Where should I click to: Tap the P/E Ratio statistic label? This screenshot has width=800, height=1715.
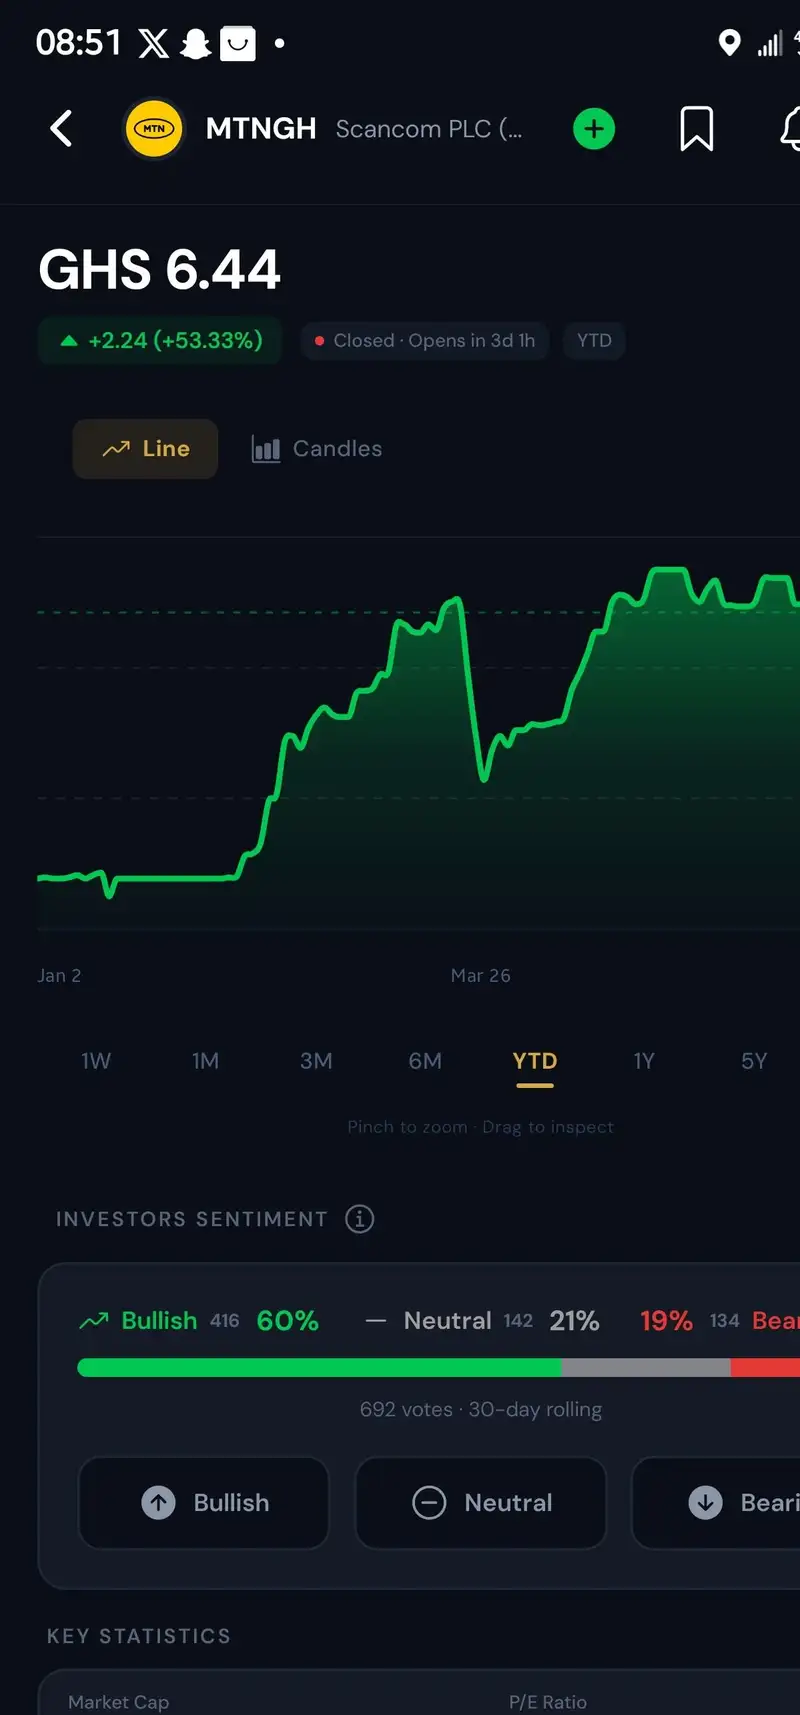pos(548,1702)
